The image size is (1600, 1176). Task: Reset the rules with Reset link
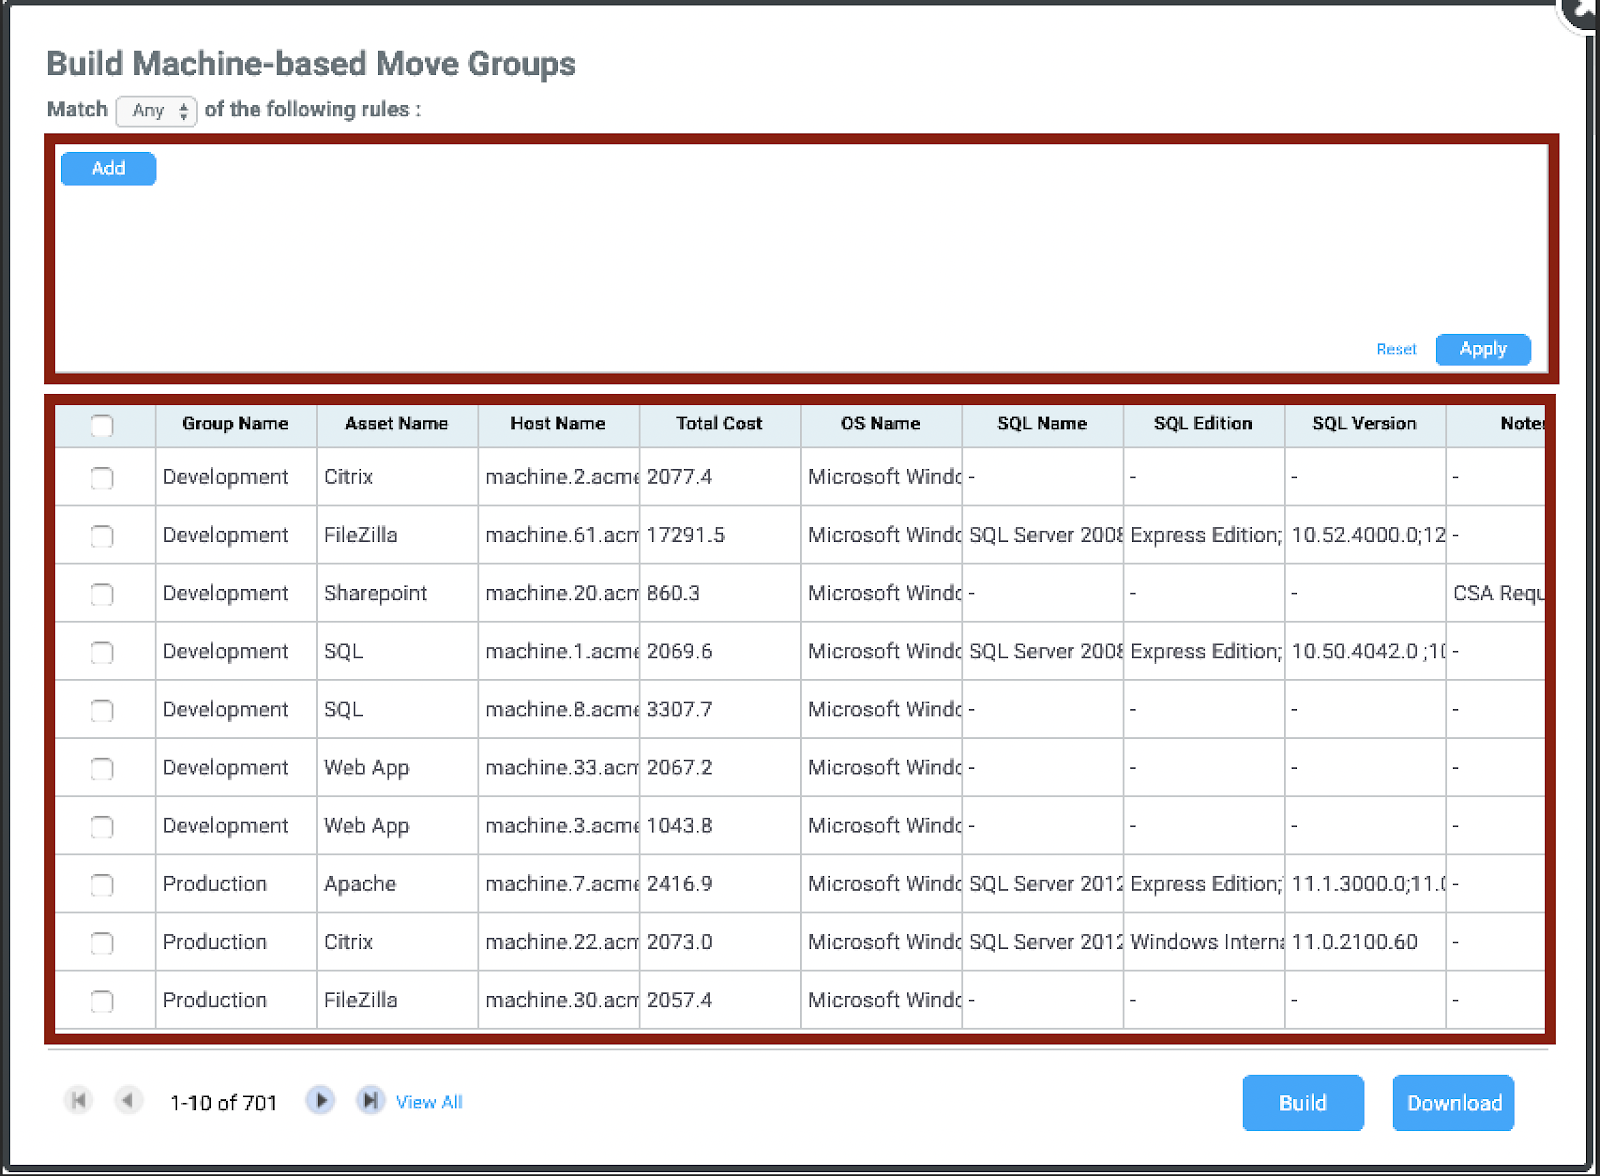click(1396, 350)
